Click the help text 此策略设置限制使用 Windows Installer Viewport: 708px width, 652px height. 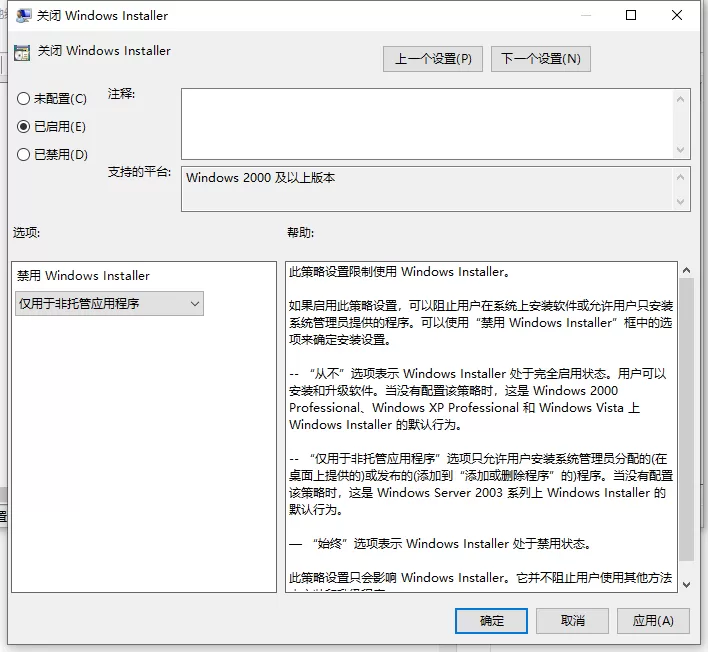(399, 272)
